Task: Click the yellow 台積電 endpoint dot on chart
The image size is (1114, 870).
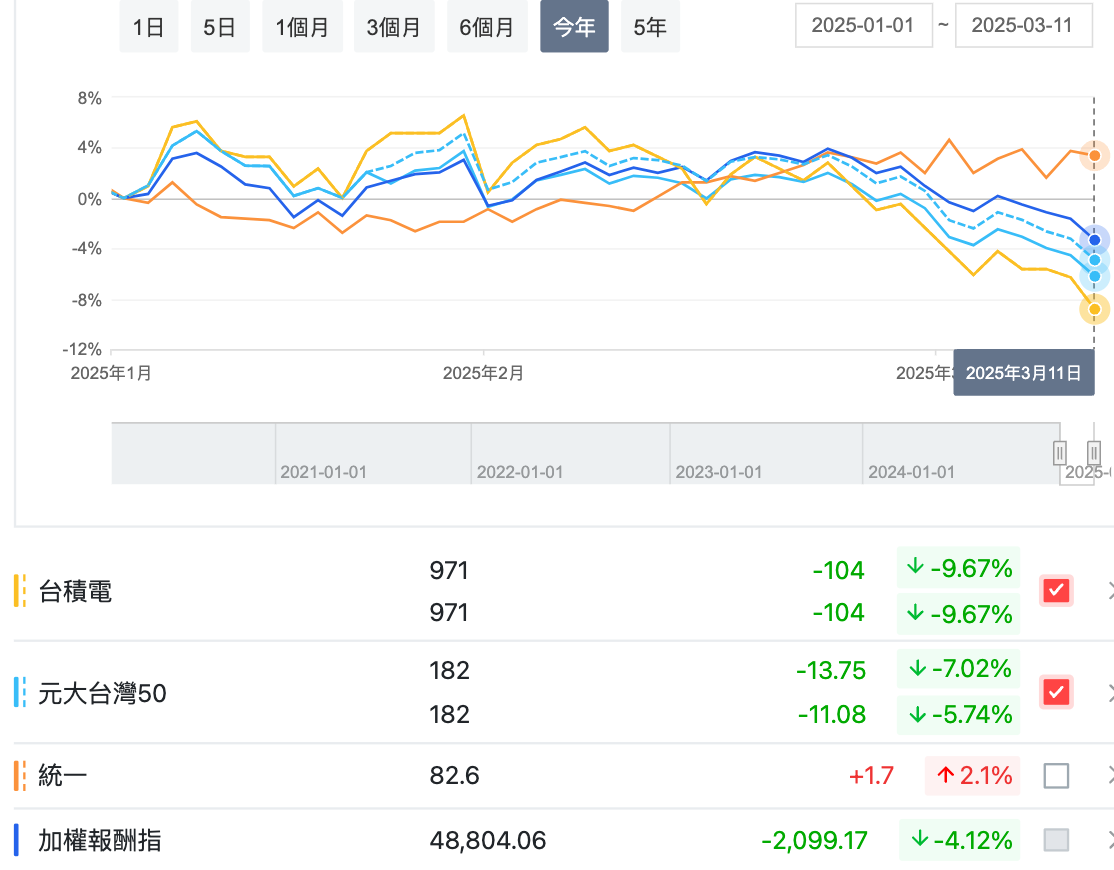Action: coord(1095,310)
